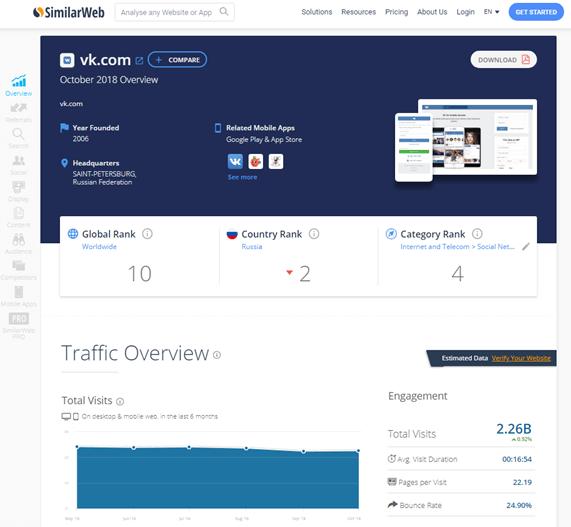Screen dimensions: 571x527
Task: Click the Global Rank globe icon
Action: coord(73,234)
